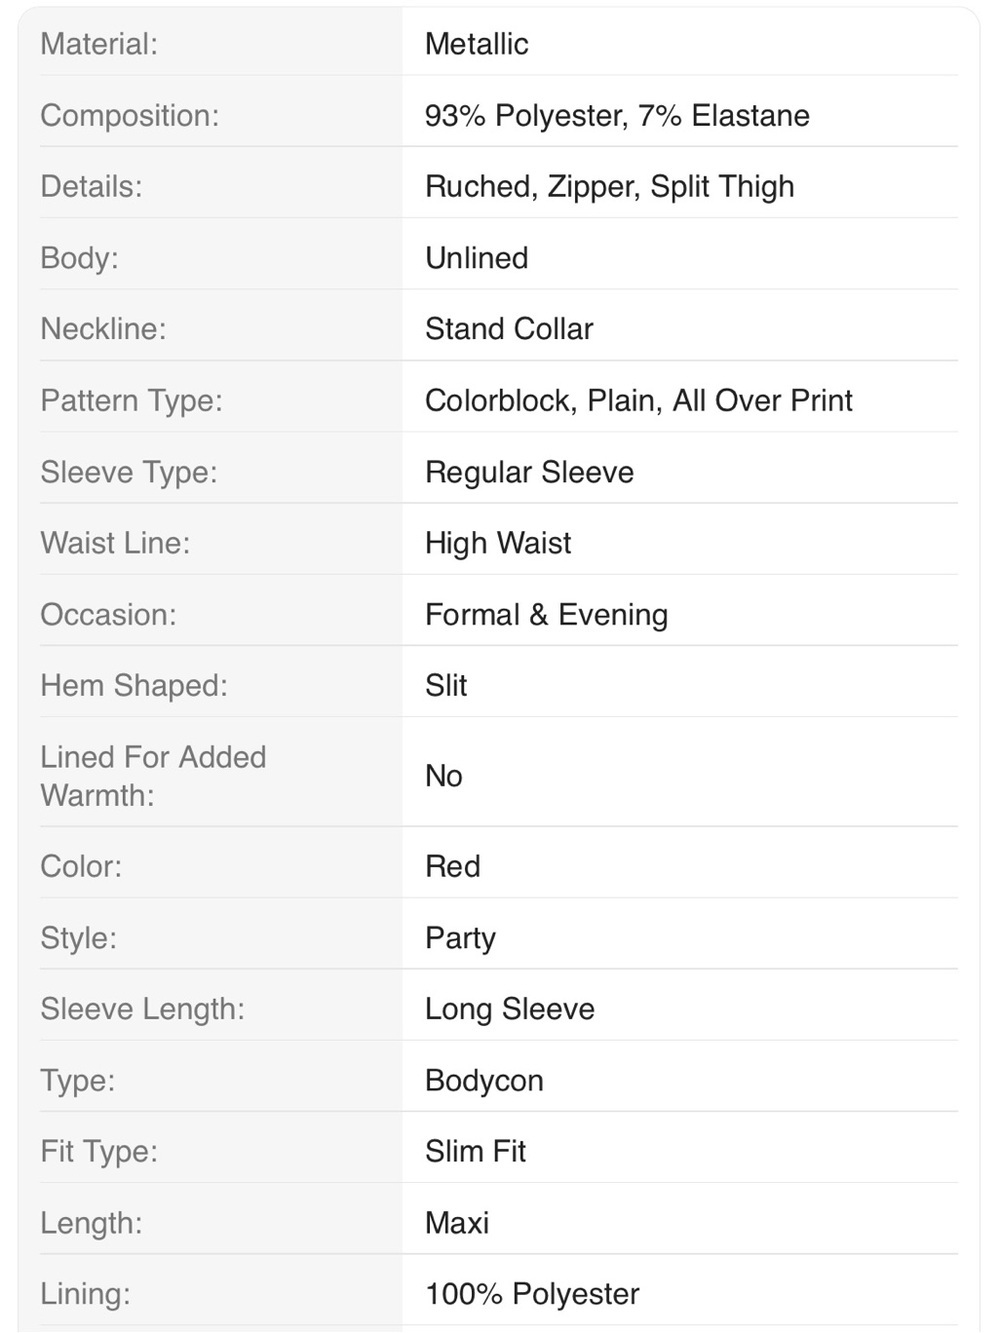
Task: Click the Metallic material value
Action: tap(477, 44)
